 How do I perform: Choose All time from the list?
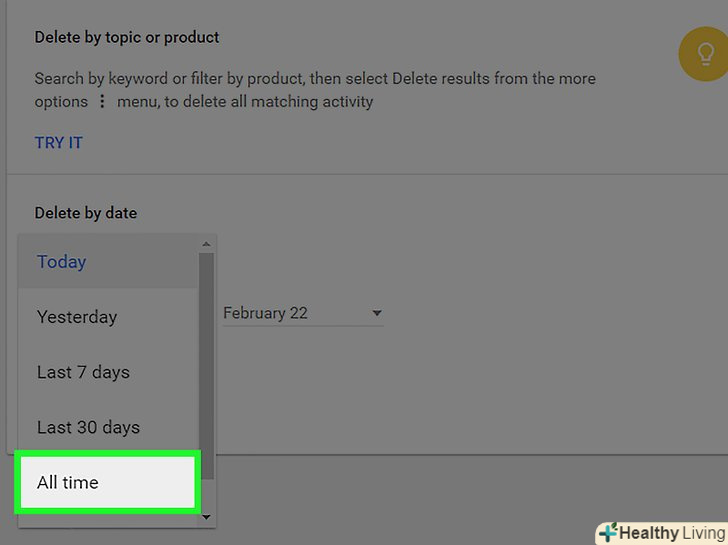(68, 482)
